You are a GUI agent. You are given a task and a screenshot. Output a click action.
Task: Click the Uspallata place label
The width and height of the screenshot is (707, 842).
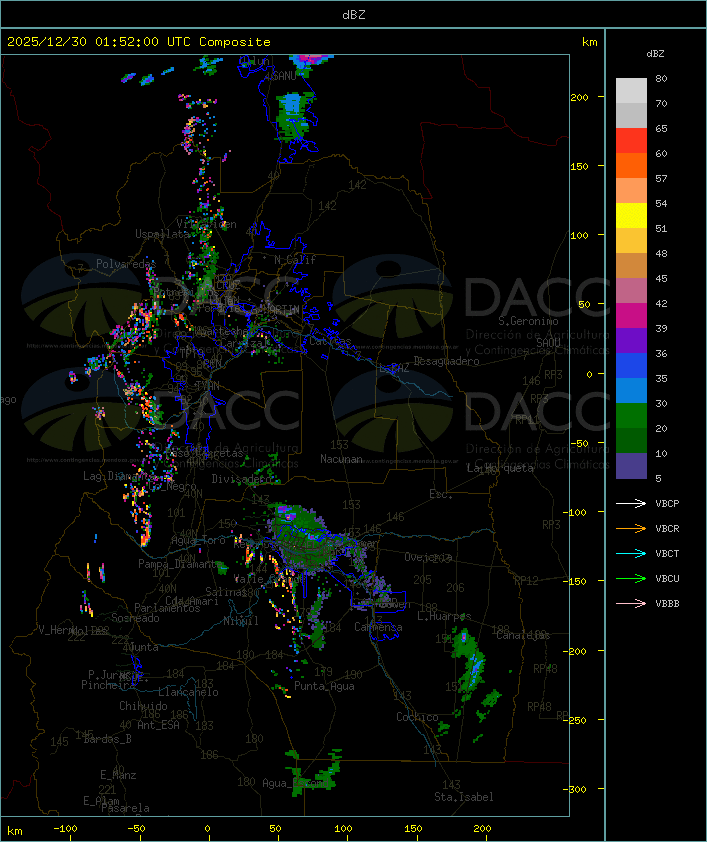pyautogui.click(x=162, y=234)
